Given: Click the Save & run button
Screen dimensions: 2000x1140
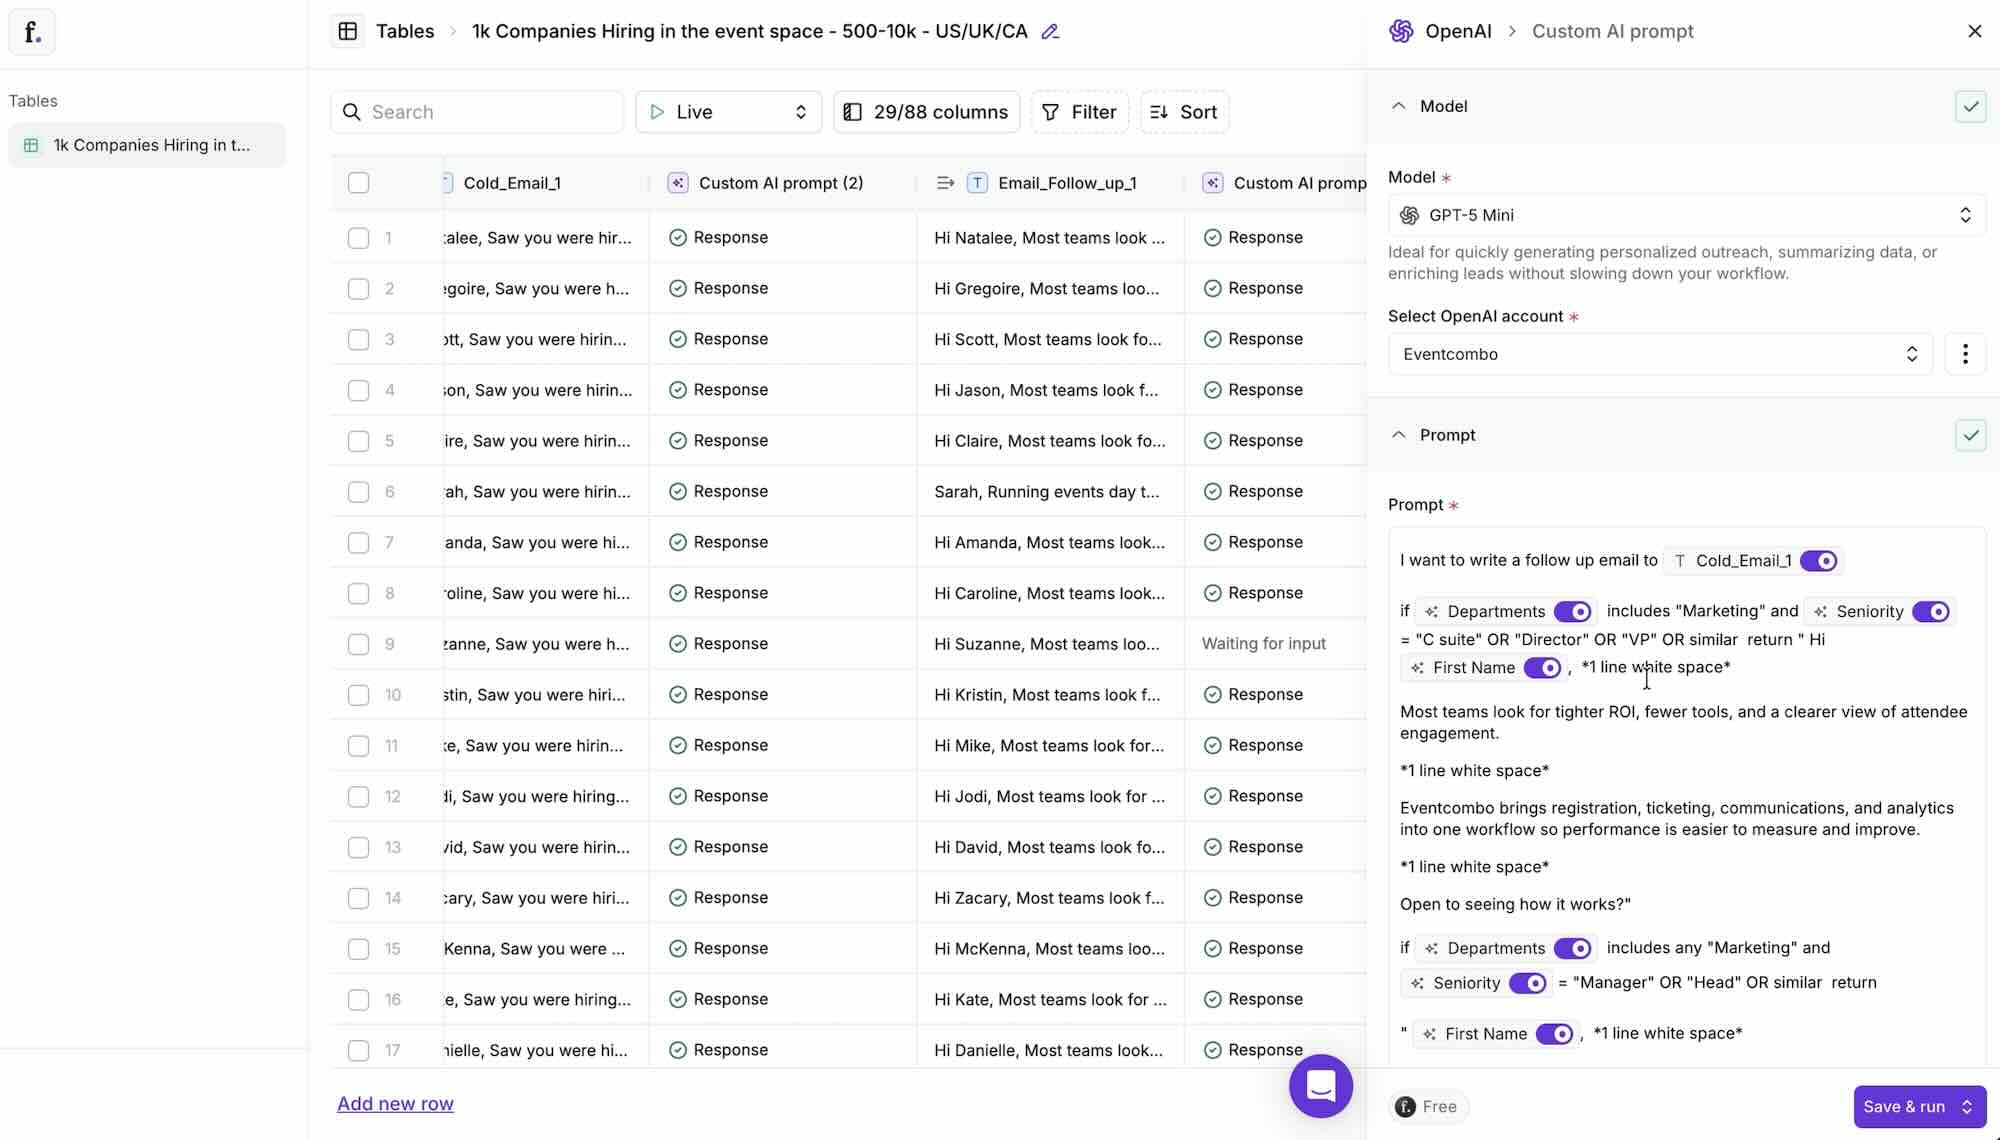Looking at the screenshot, I should (x=1903, y=1106).
